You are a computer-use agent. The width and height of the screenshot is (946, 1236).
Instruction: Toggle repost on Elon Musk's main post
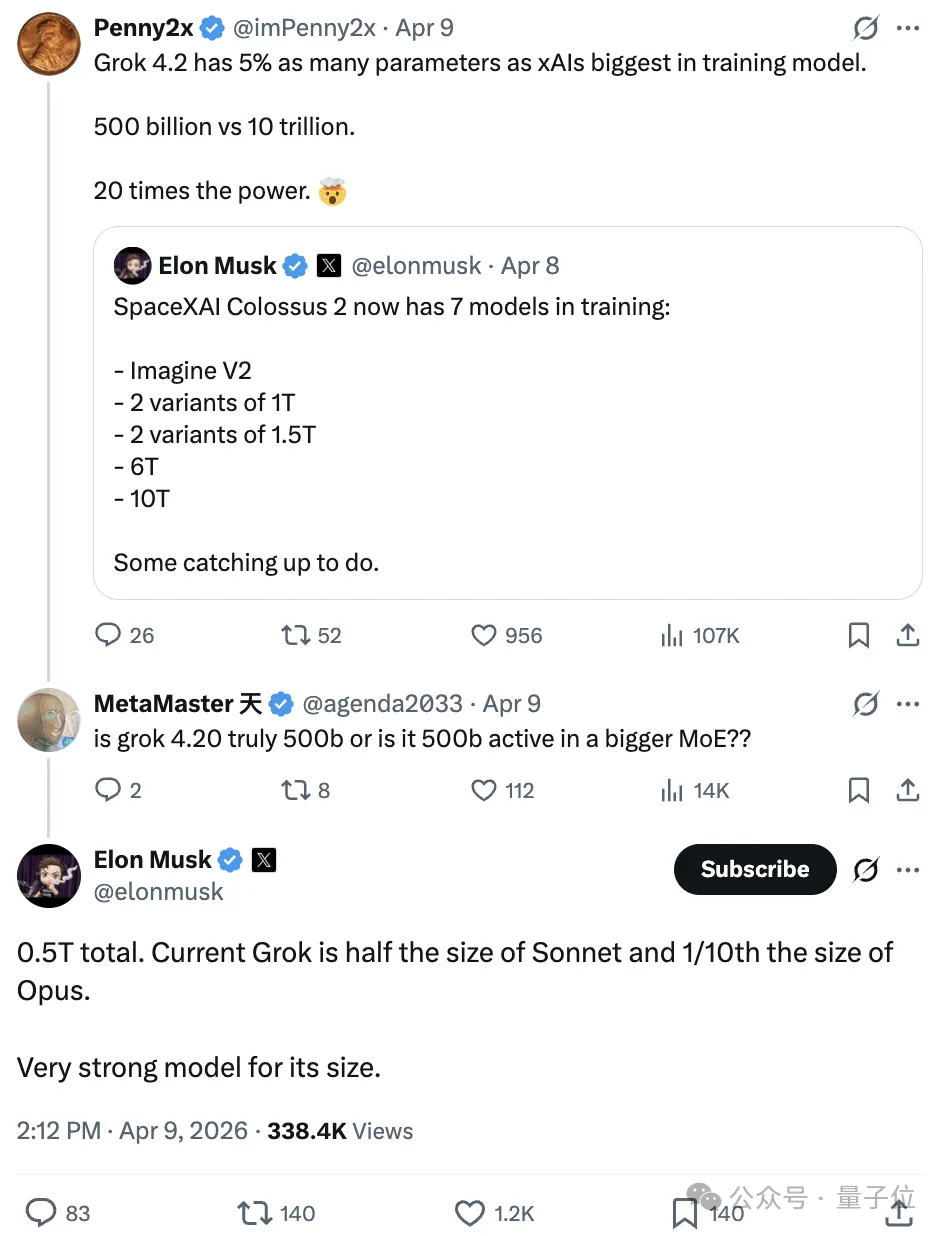254,1213
